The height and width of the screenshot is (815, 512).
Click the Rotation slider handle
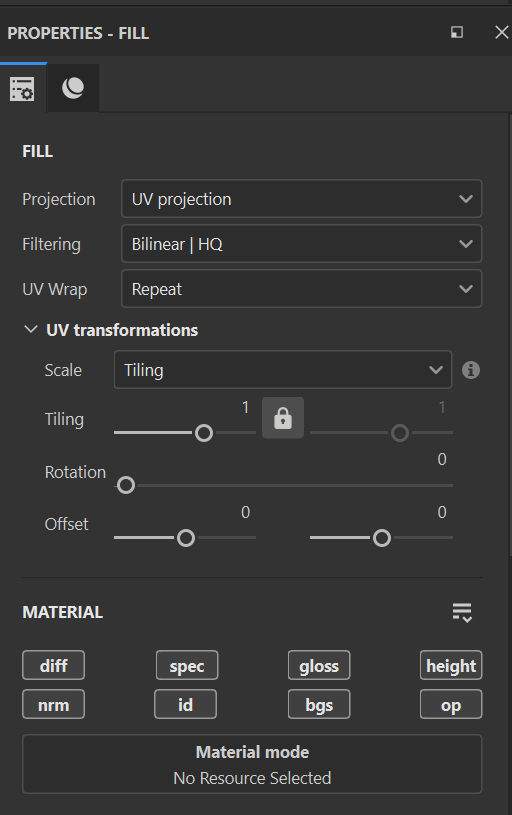pyautogui.click(x=126, y=485)
